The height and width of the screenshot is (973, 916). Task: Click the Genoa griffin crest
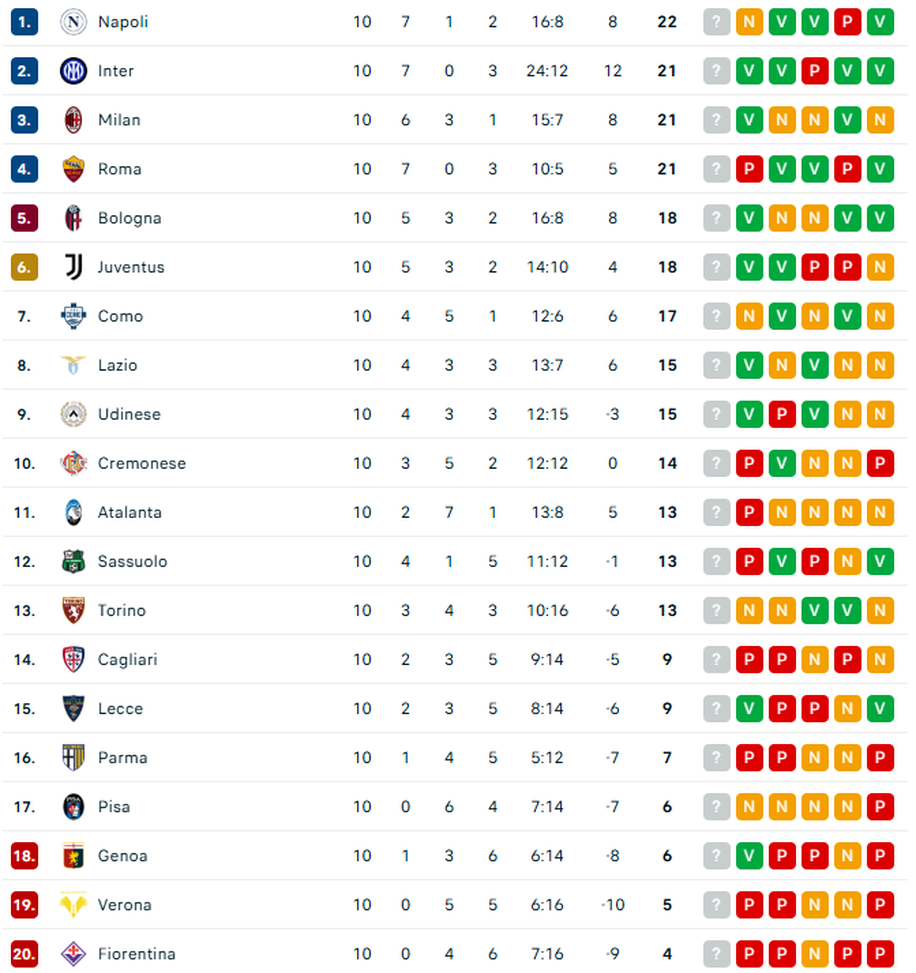[x=73, y=855]
